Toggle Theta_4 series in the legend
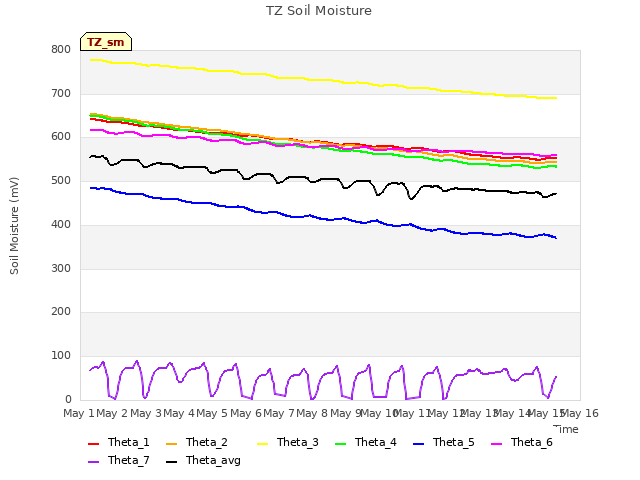Screen dimensions: 640x480 366,442
